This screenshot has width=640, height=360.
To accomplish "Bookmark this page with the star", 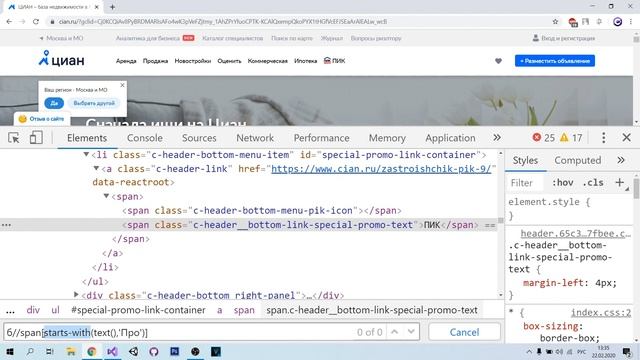I will point(555,22).
